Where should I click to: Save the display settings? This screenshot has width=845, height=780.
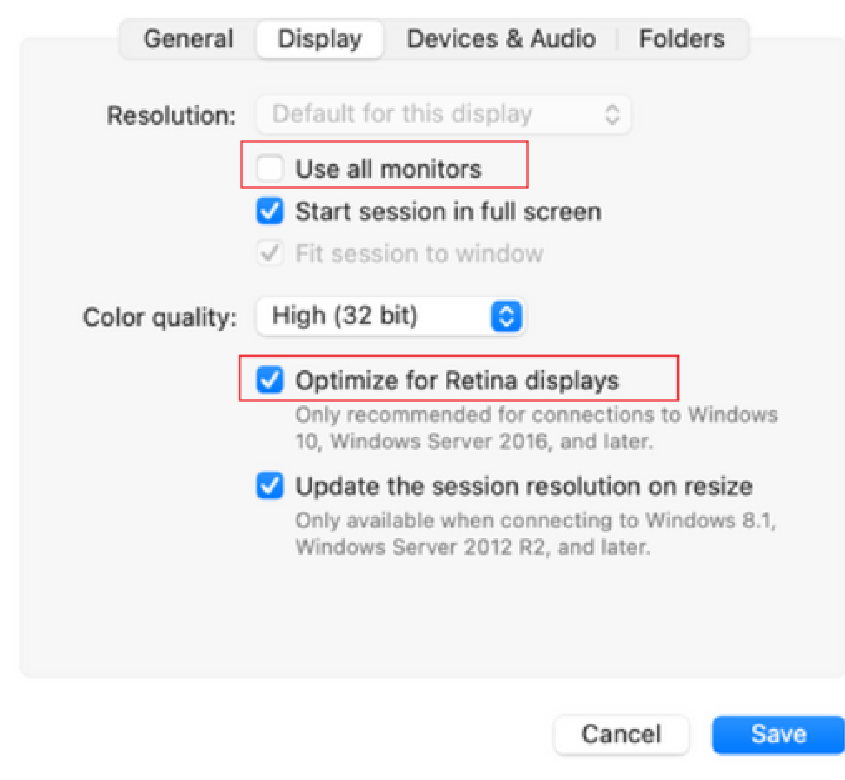tap(778, 734)
